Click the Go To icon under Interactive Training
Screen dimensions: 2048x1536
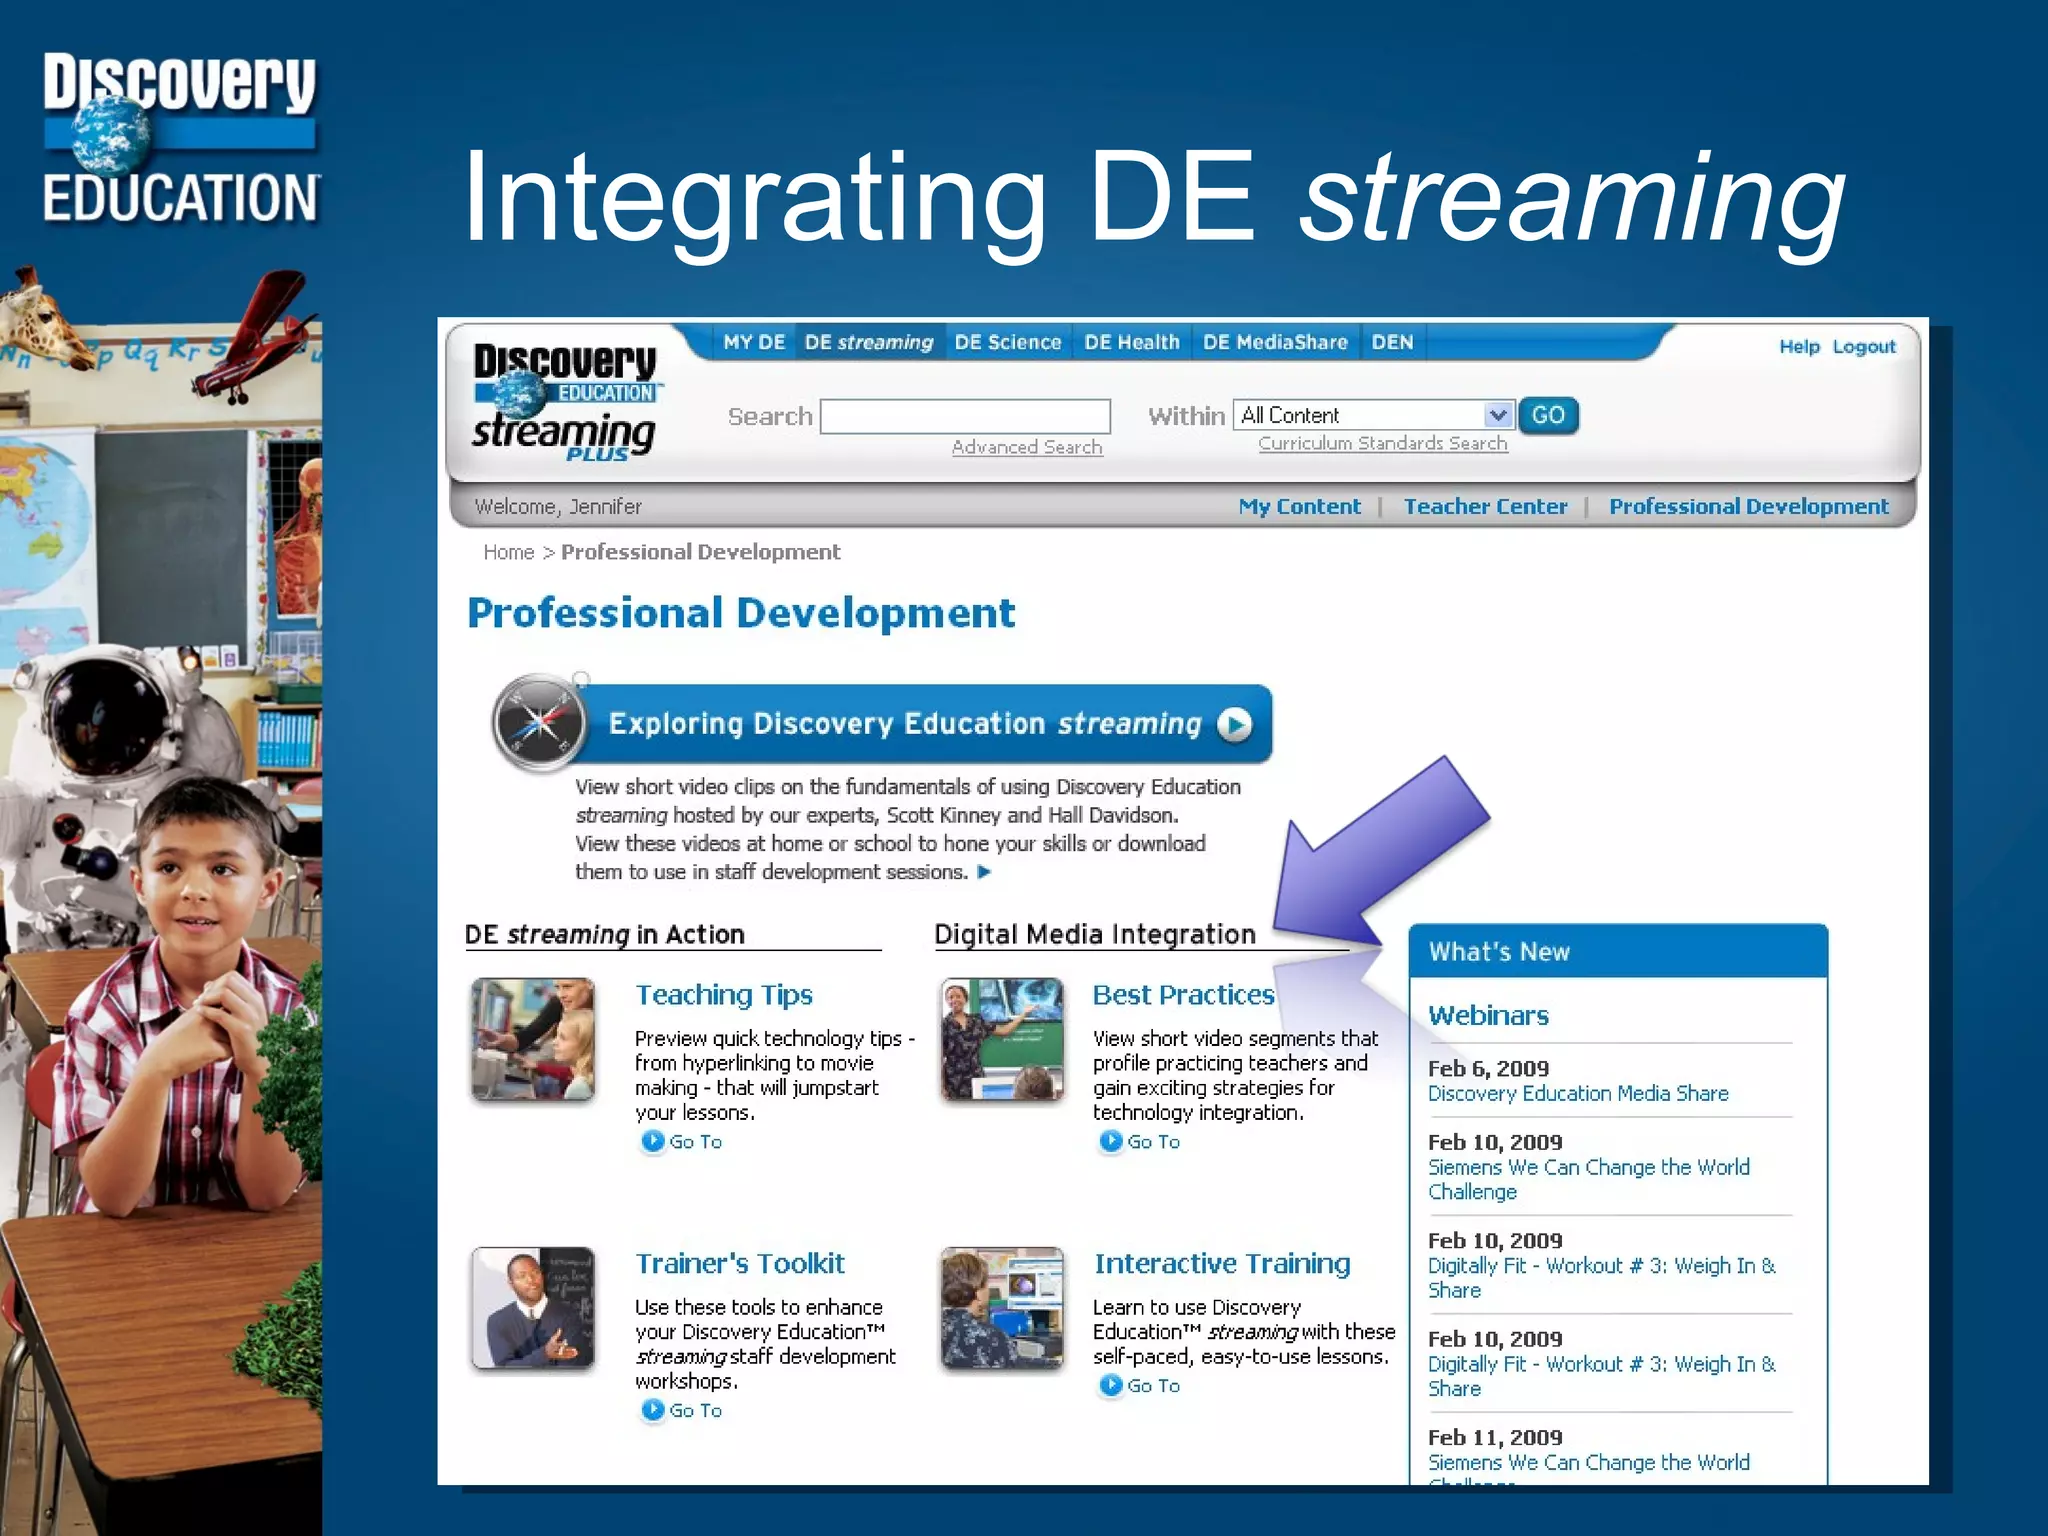tap(1111, 1385)
